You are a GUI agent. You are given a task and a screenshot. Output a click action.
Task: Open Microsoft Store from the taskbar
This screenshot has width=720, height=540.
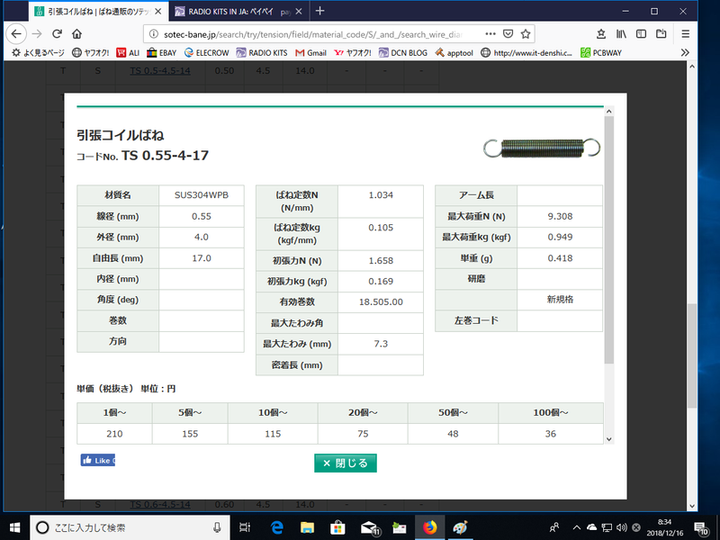339,527
